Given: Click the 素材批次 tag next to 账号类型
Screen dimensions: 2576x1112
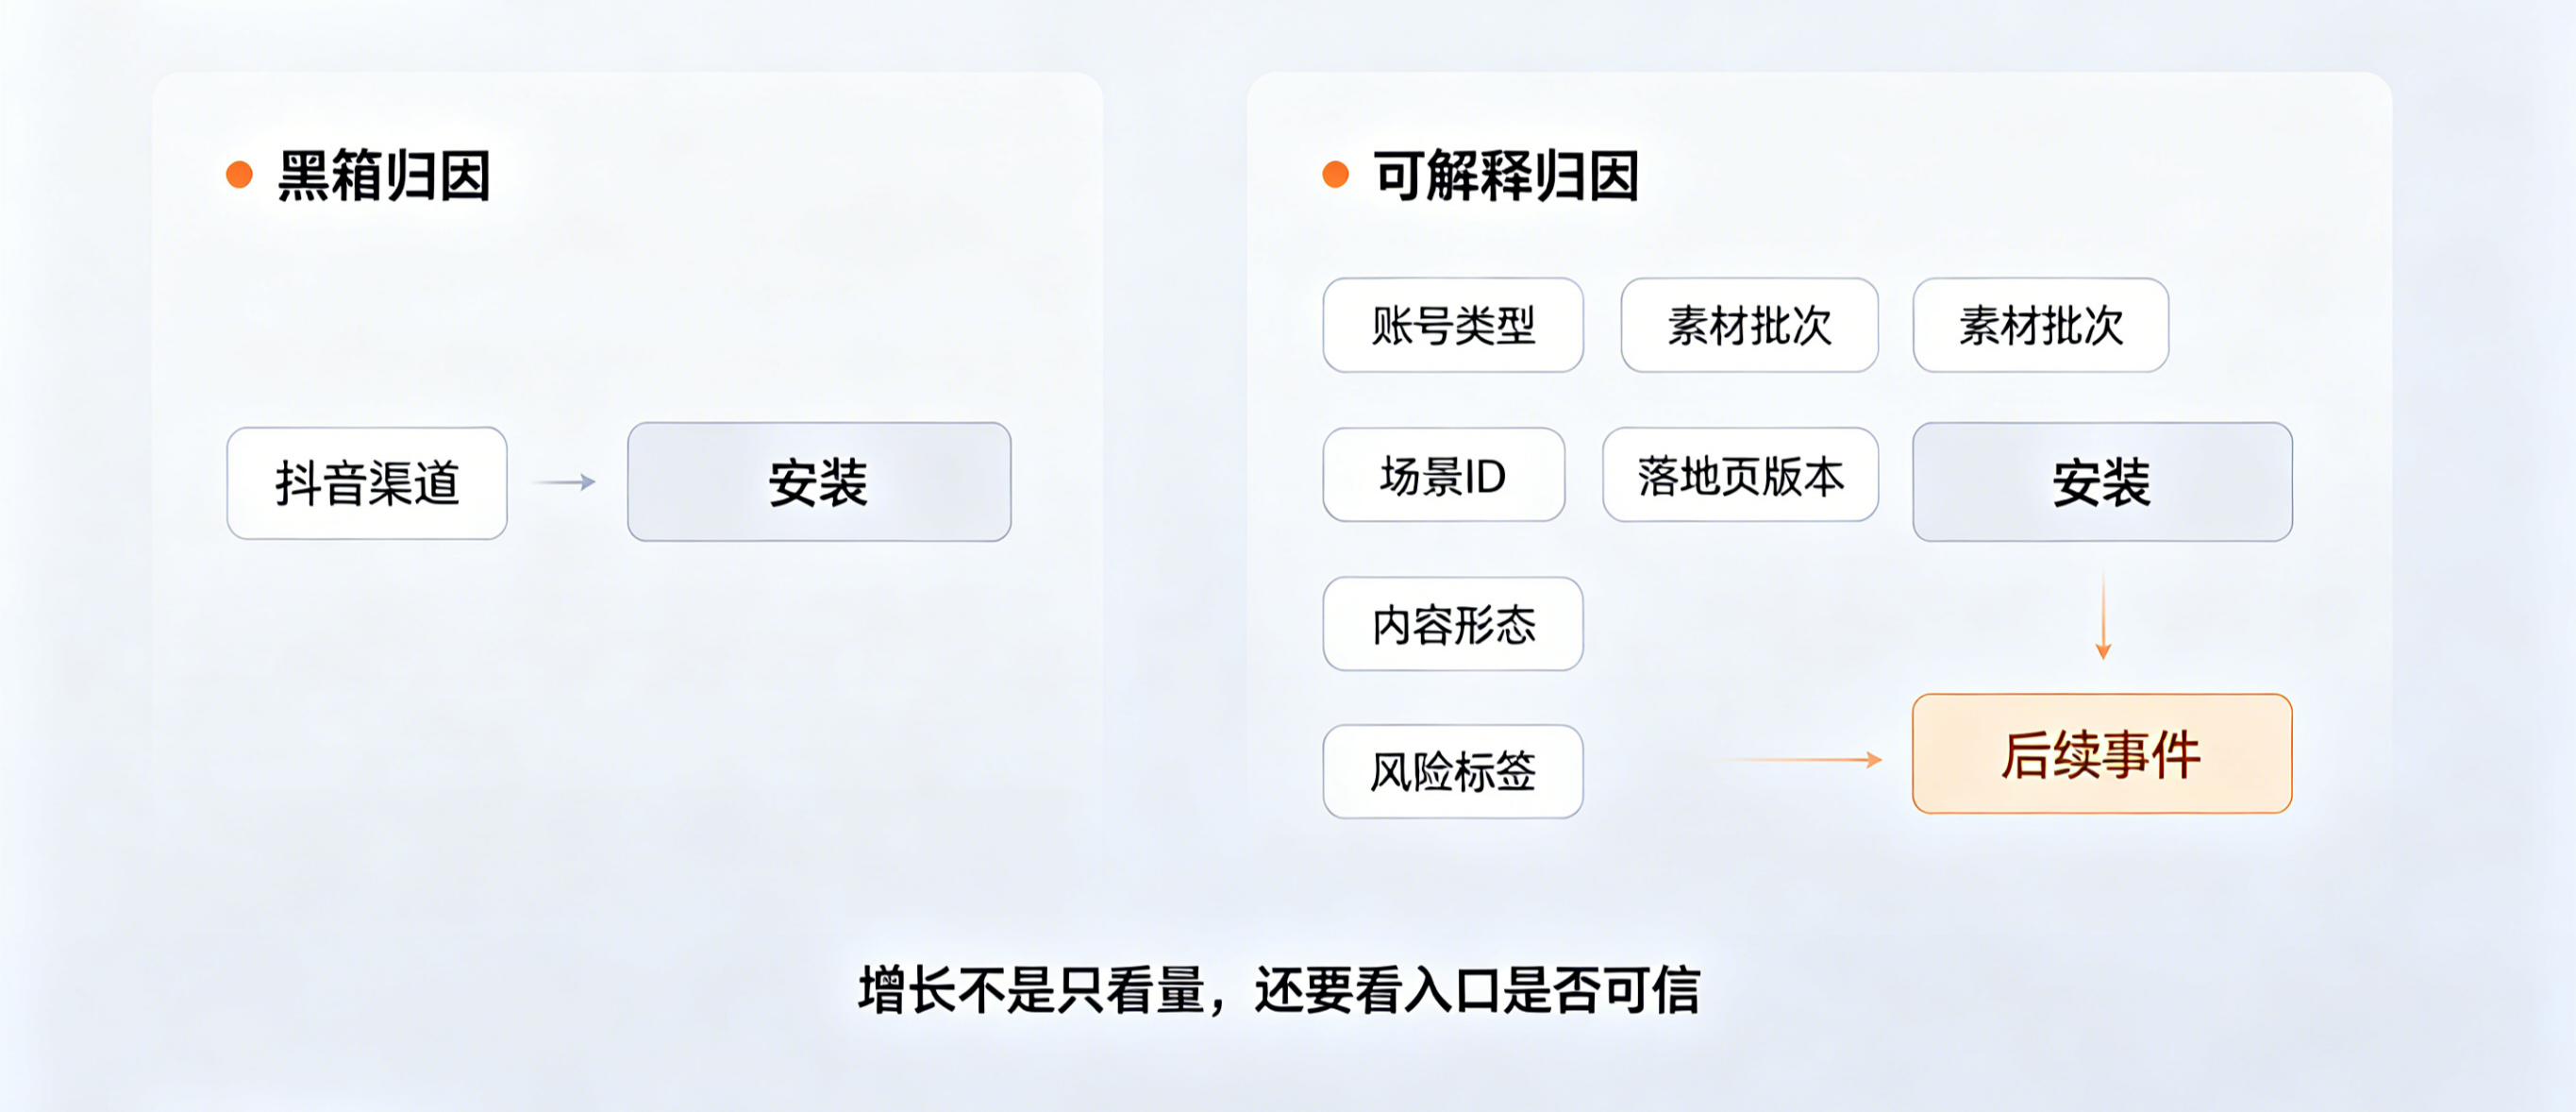Looking at the screenshot, I should tap(1749, 325).
